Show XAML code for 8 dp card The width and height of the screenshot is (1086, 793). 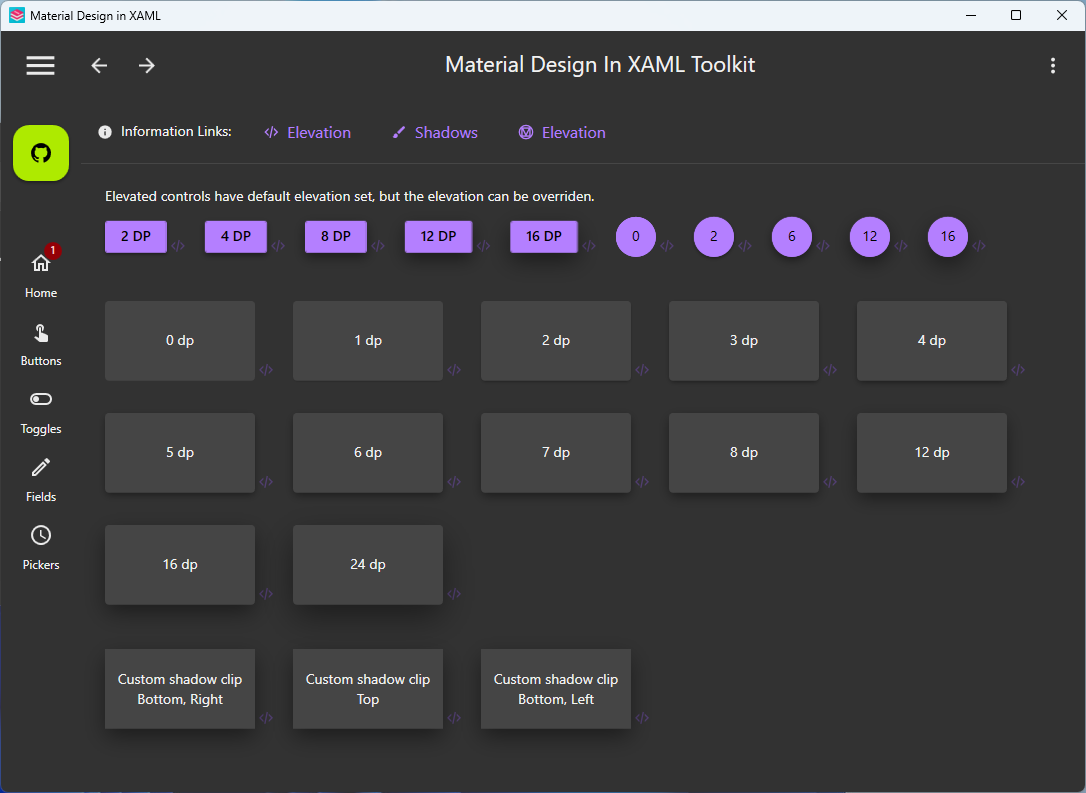830,482
